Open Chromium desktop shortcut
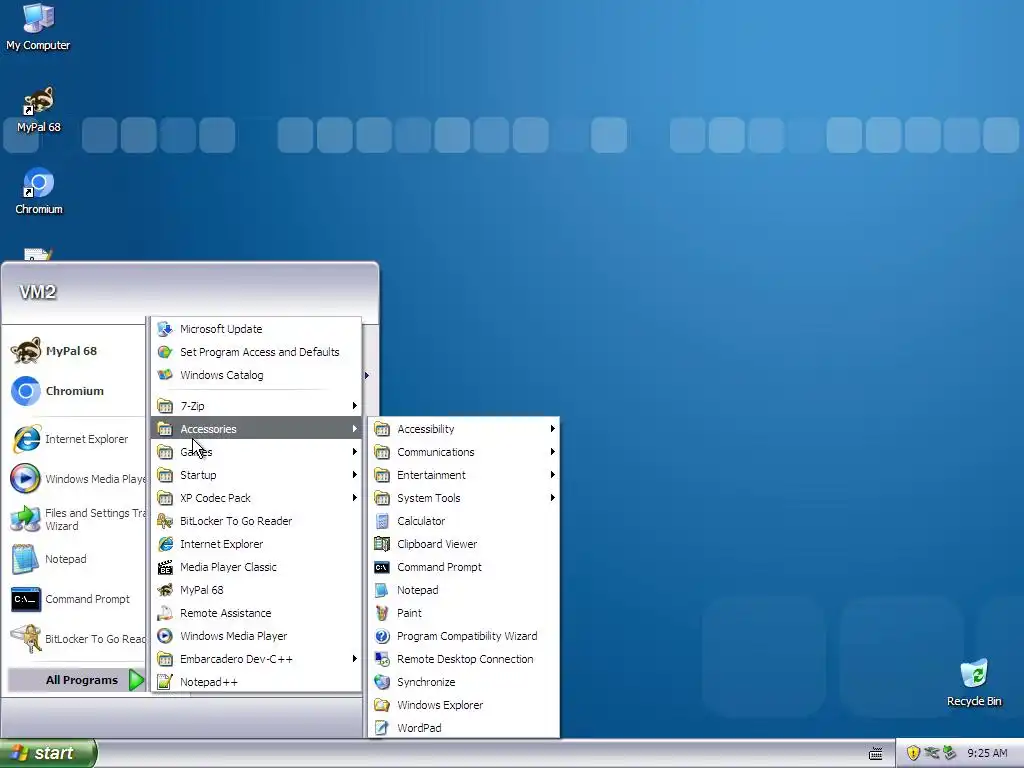1024x768 pixels. (39, 191)
